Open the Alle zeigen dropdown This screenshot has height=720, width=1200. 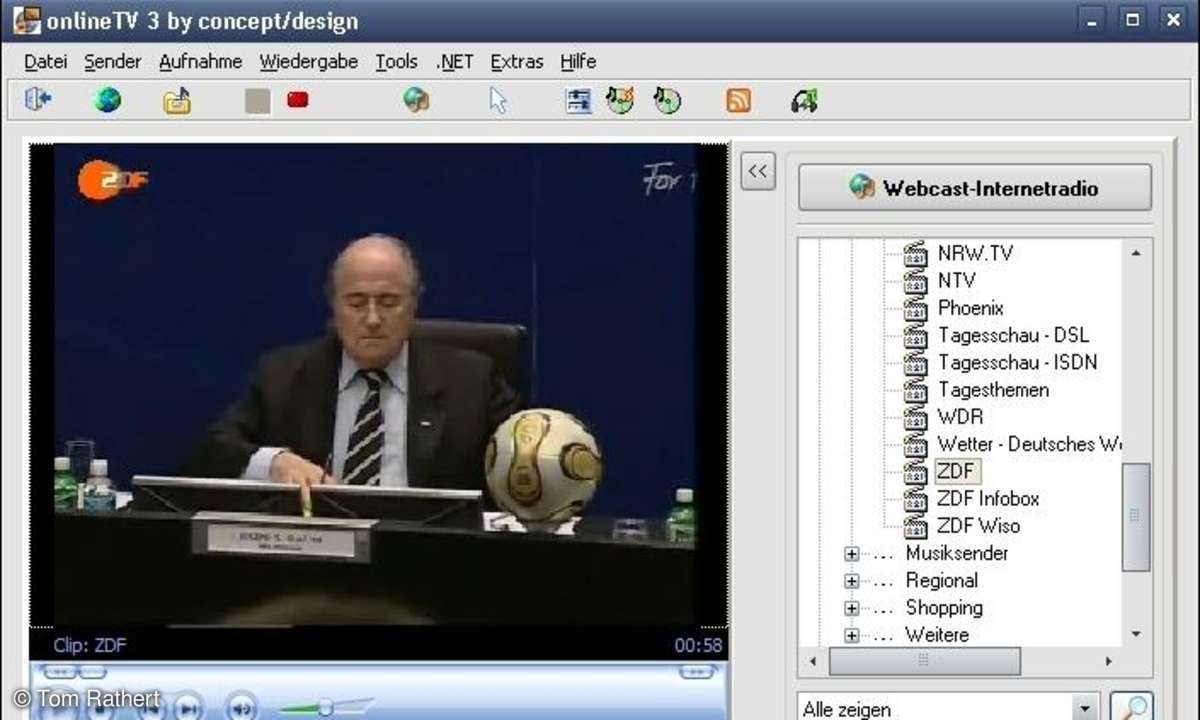pyautogui.click(x=1085, y=708)
